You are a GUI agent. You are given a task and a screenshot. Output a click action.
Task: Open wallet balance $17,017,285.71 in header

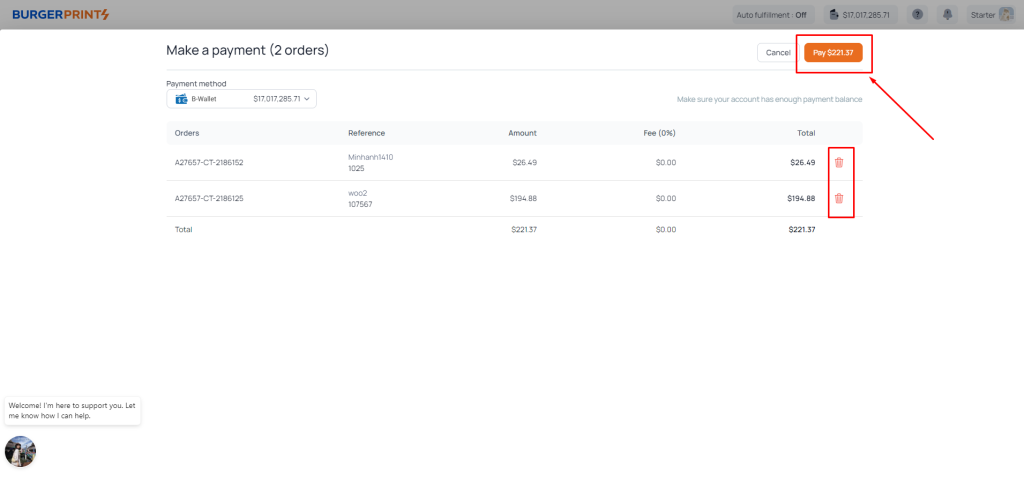[x=859, y=15]
